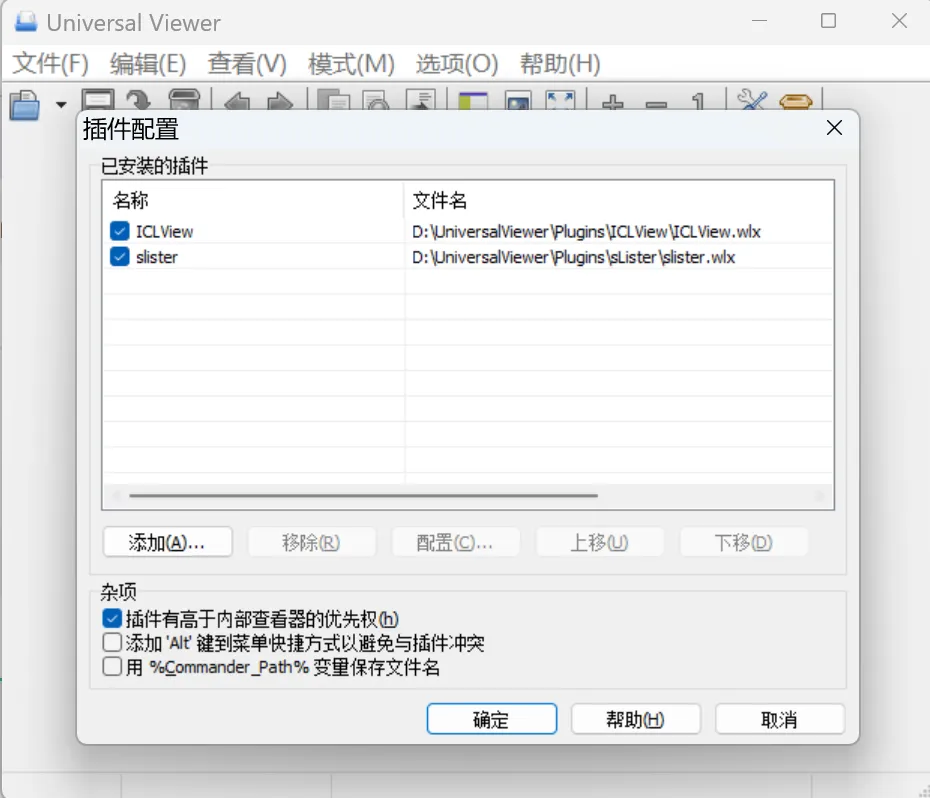Click the reload file curved-arrow toolbar icon
This screenshot has width=930, height=798.
pyautogui.click(x=138, y=99)
